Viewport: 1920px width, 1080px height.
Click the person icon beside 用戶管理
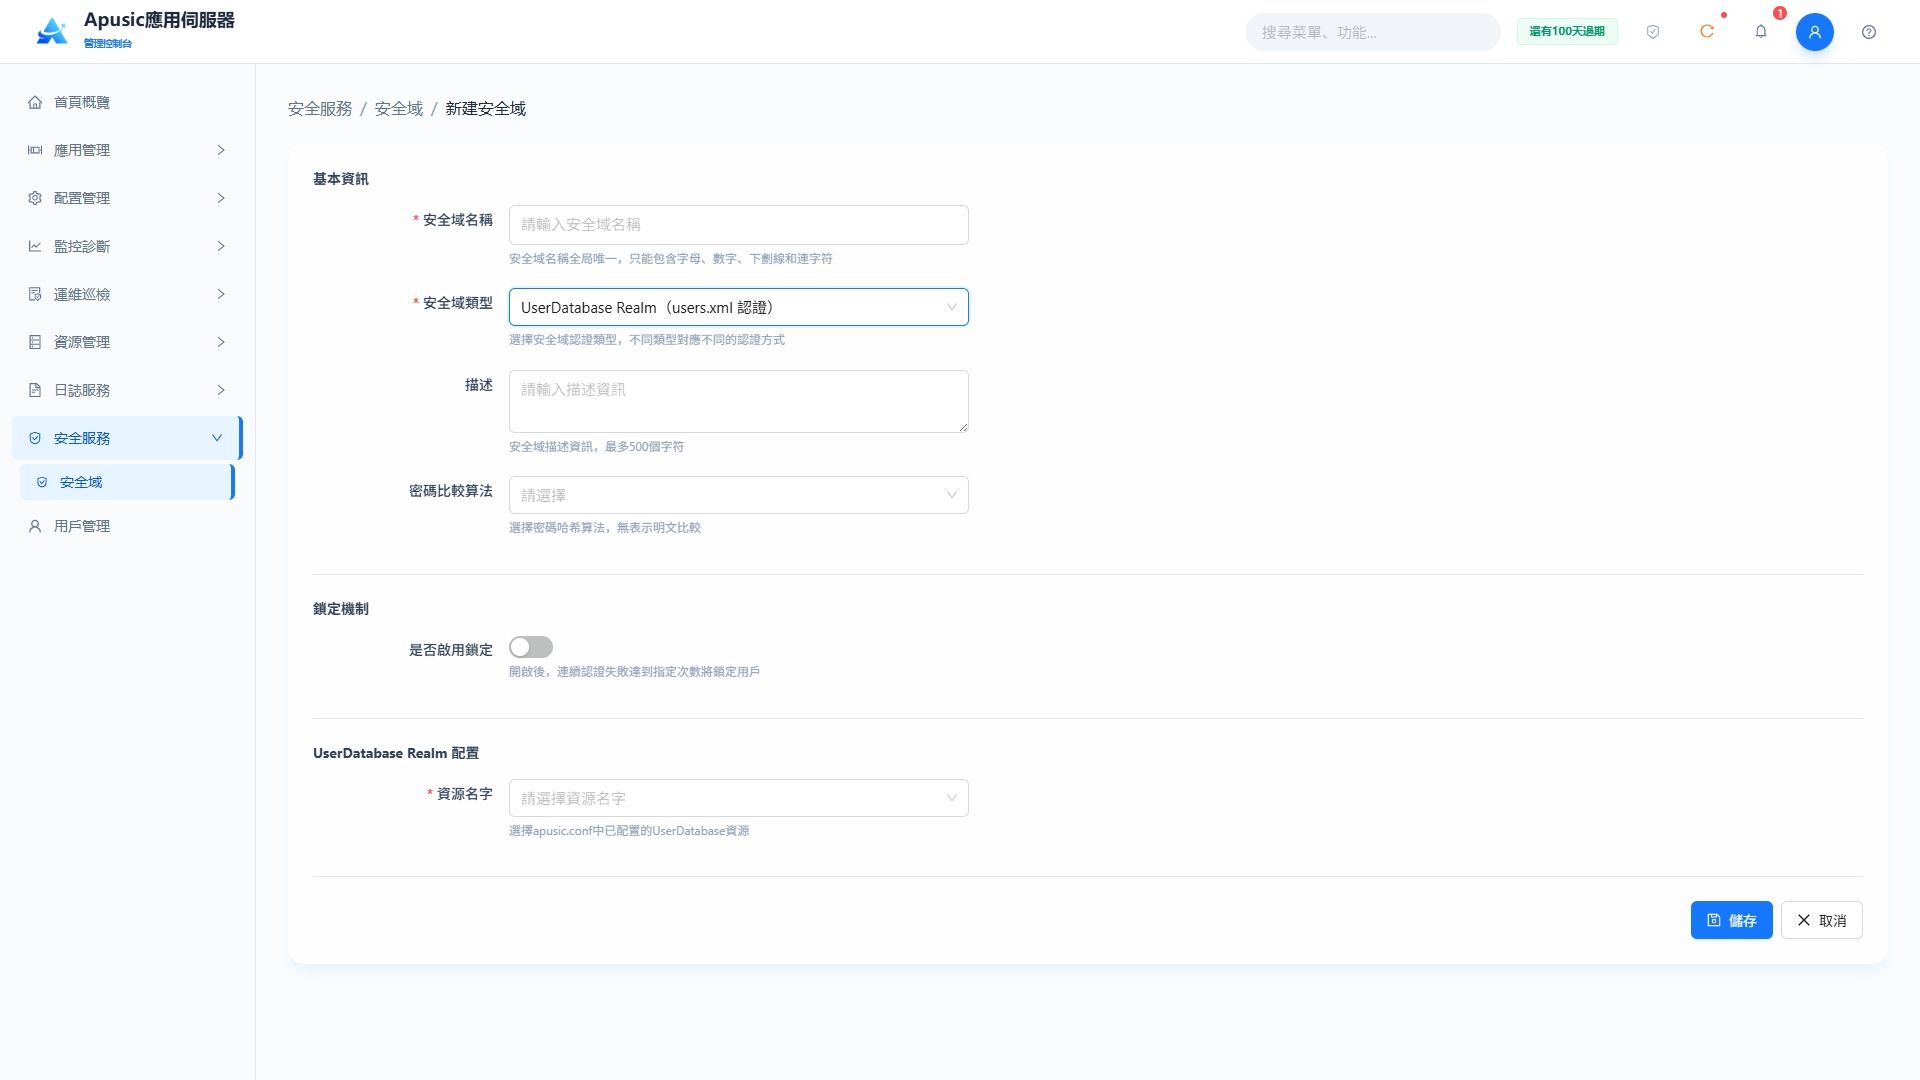pos(35,526)
